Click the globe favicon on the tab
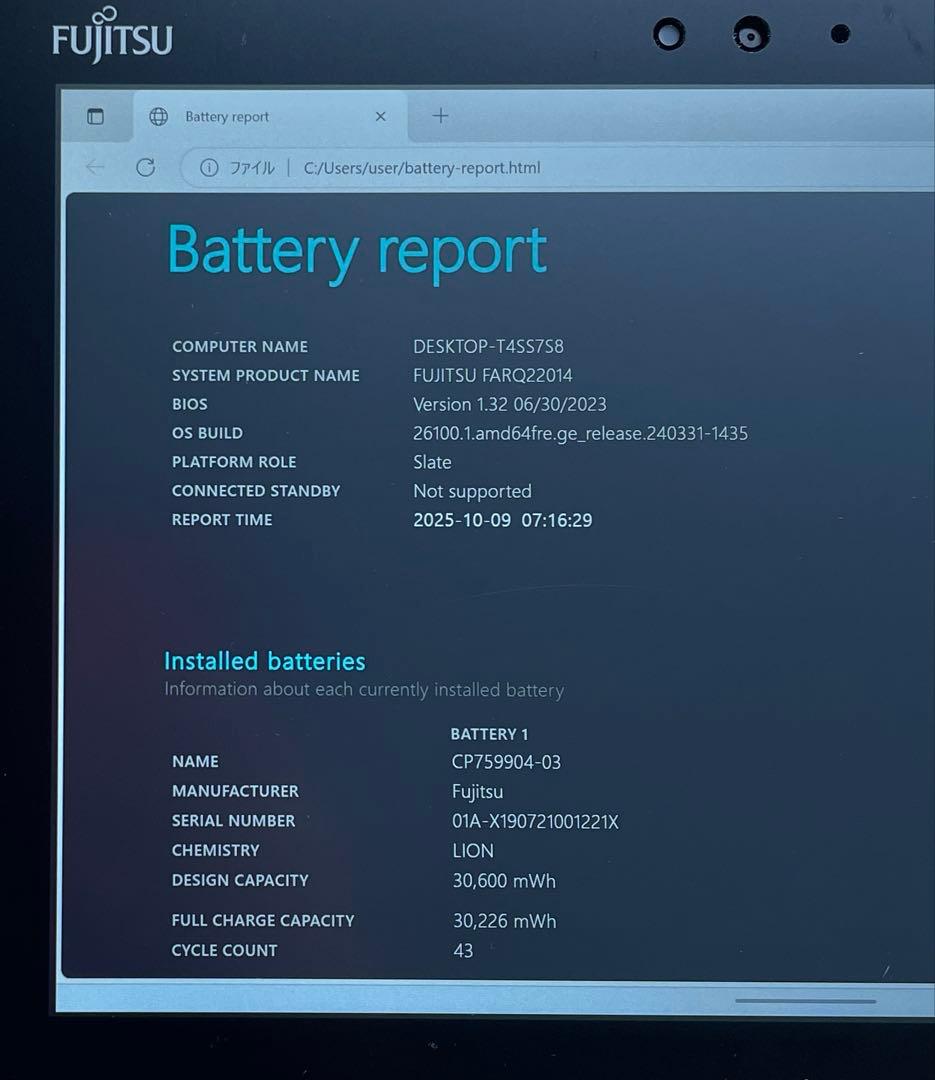The width and height of the screenshot is (935, 1080). (x=158, y=116)
